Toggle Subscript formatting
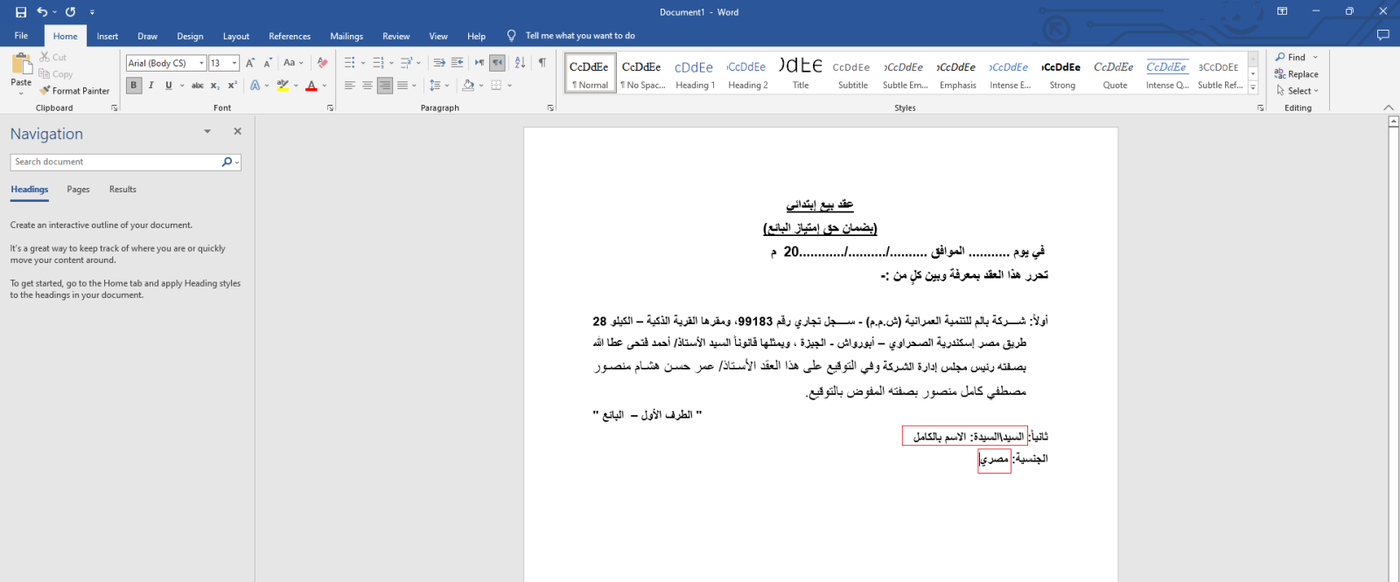 (216, 86)
